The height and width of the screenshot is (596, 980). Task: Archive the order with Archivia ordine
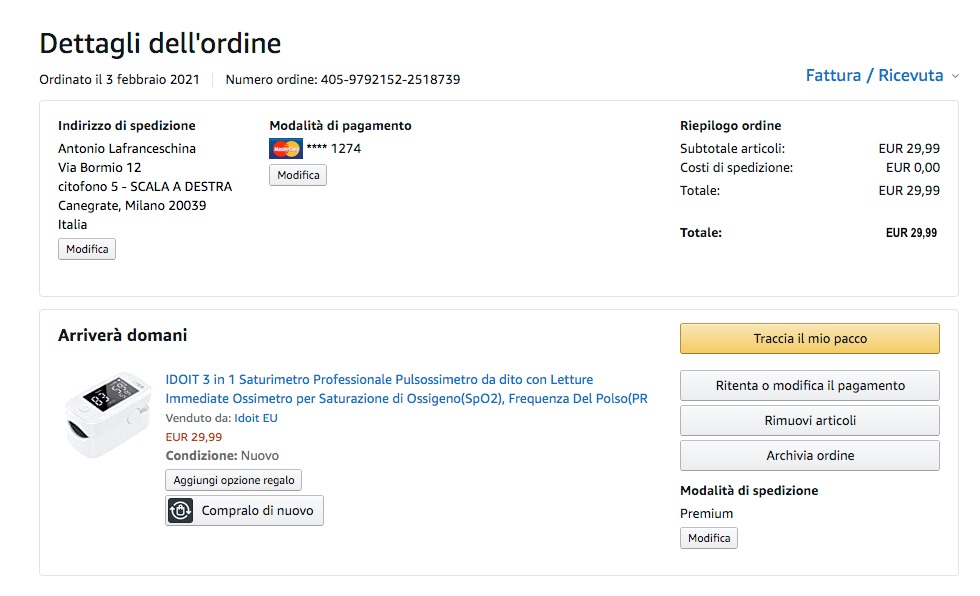809,456
